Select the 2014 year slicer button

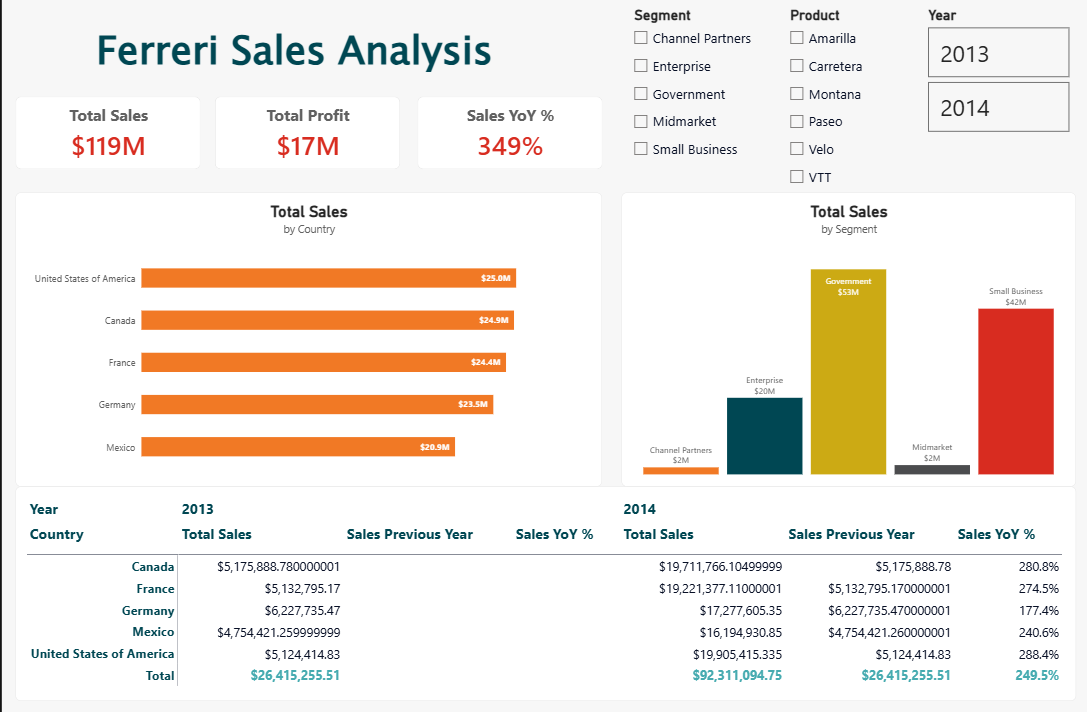tap(998, 107)
